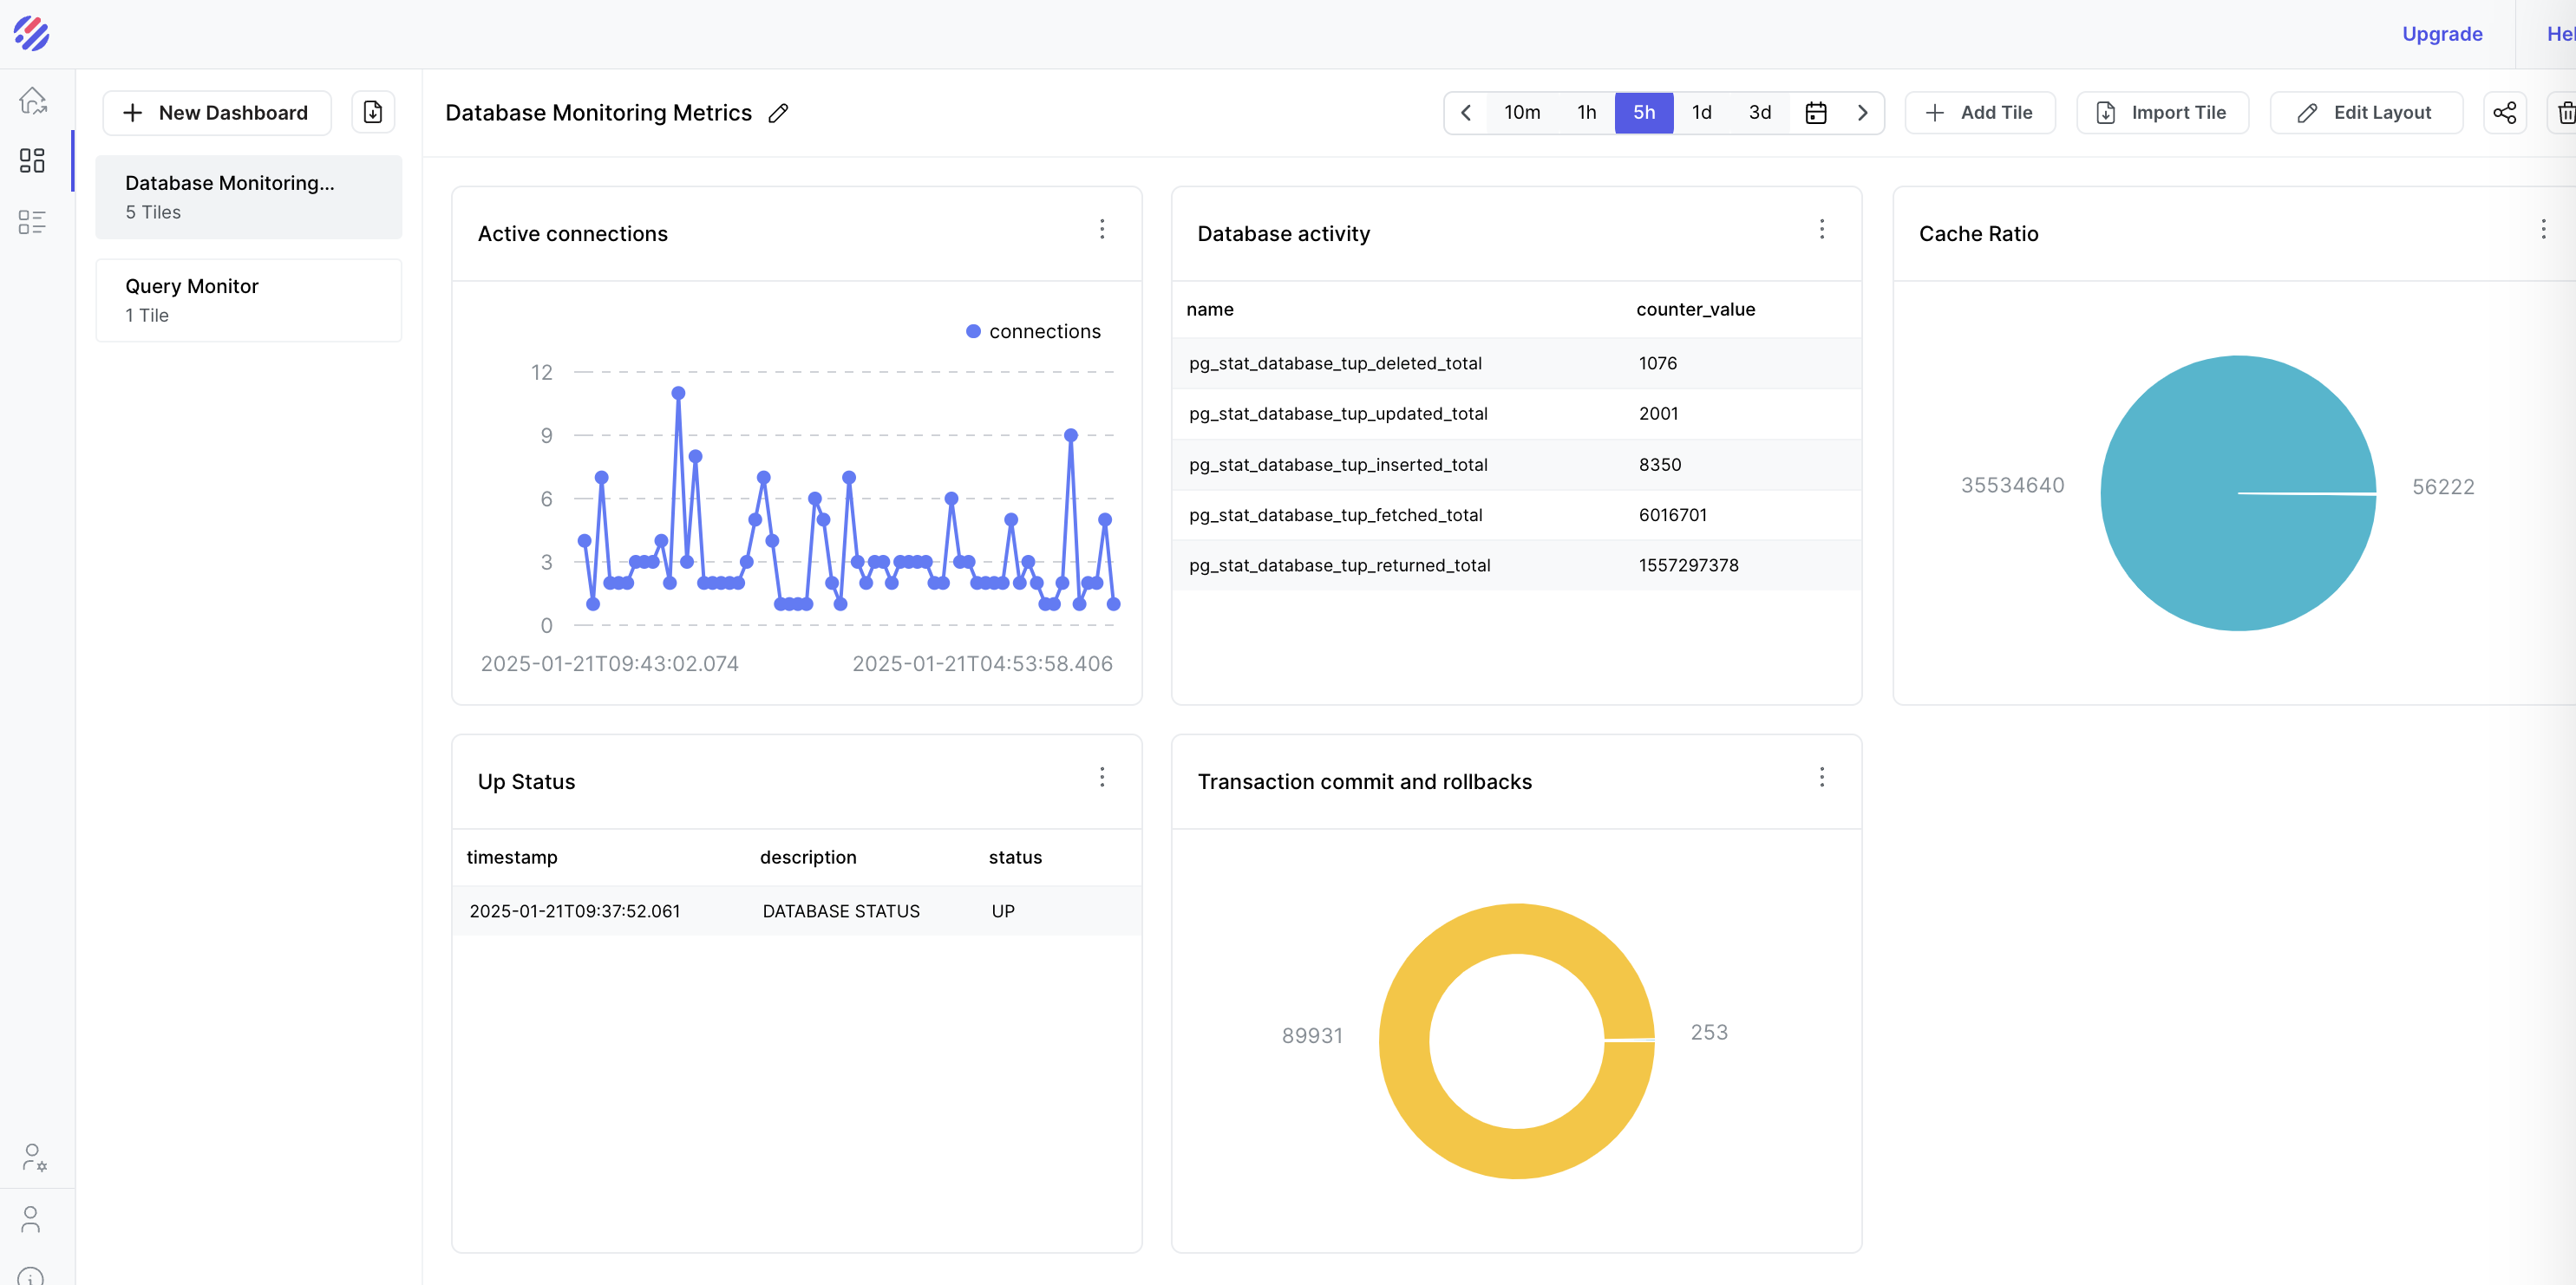Open Database activity tile options menu
Viewport: 2576px width, 1285px height.
1821,230
